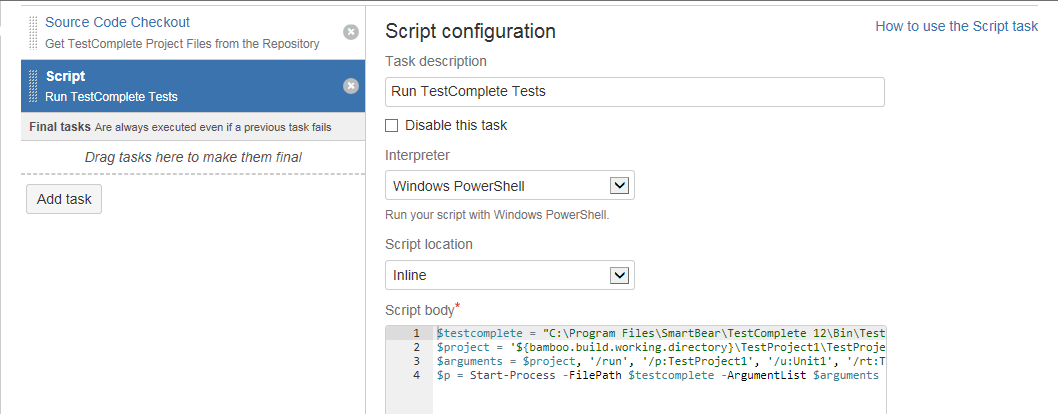Click line number 4 in editor gutter
Screen dimensions: 1058x414
pyautogui.click(x=415, y=375)
